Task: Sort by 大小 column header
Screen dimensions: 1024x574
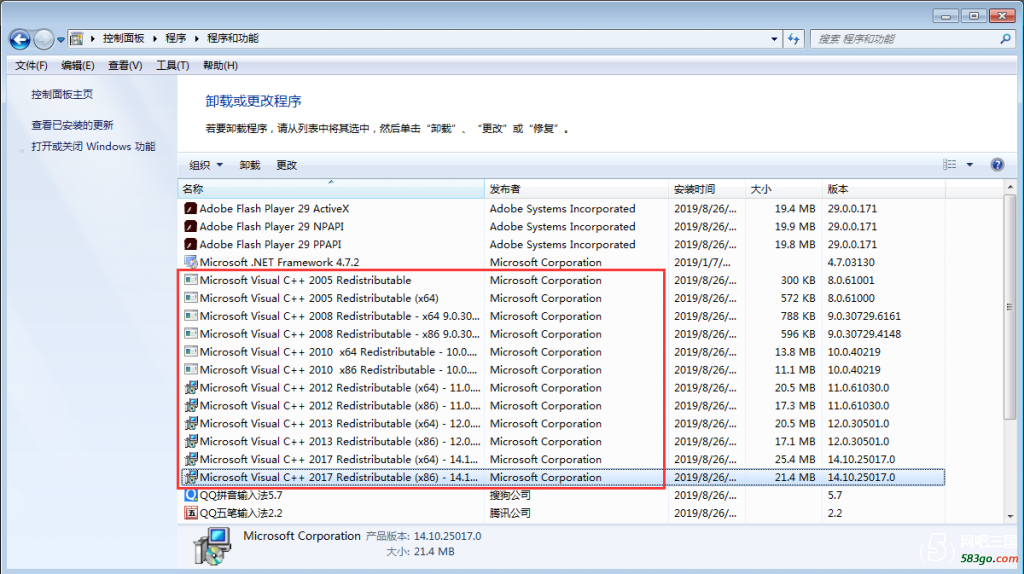Action: 784,189
